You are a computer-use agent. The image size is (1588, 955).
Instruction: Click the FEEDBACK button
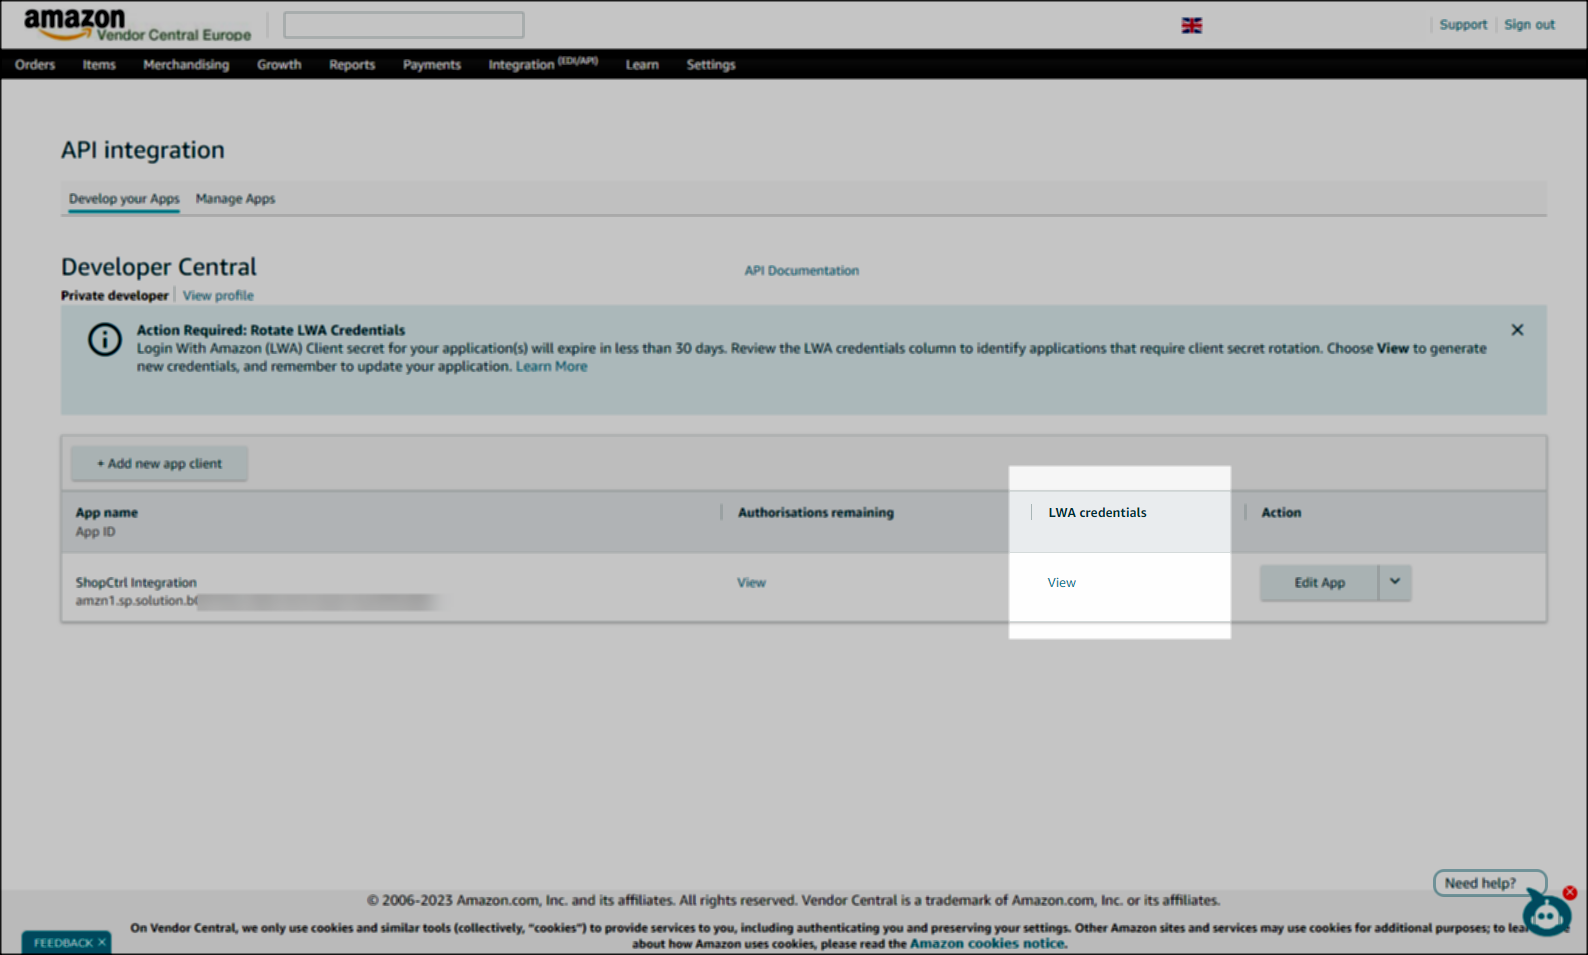[x=63, y=942]
